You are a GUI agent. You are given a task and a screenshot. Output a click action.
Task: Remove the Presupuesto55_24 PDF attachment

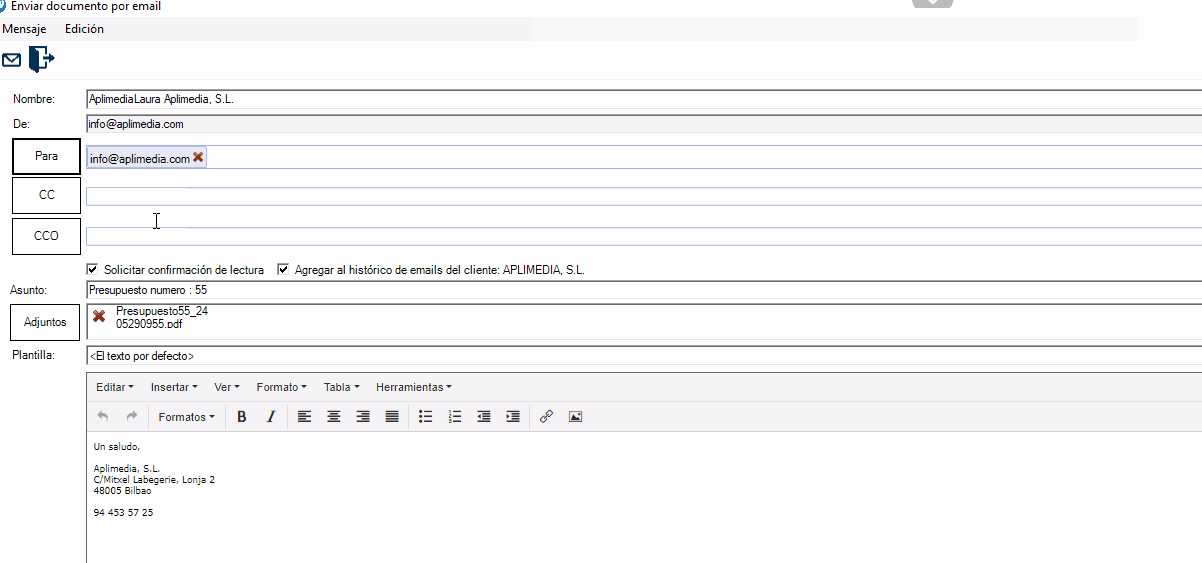pos(98,316)
